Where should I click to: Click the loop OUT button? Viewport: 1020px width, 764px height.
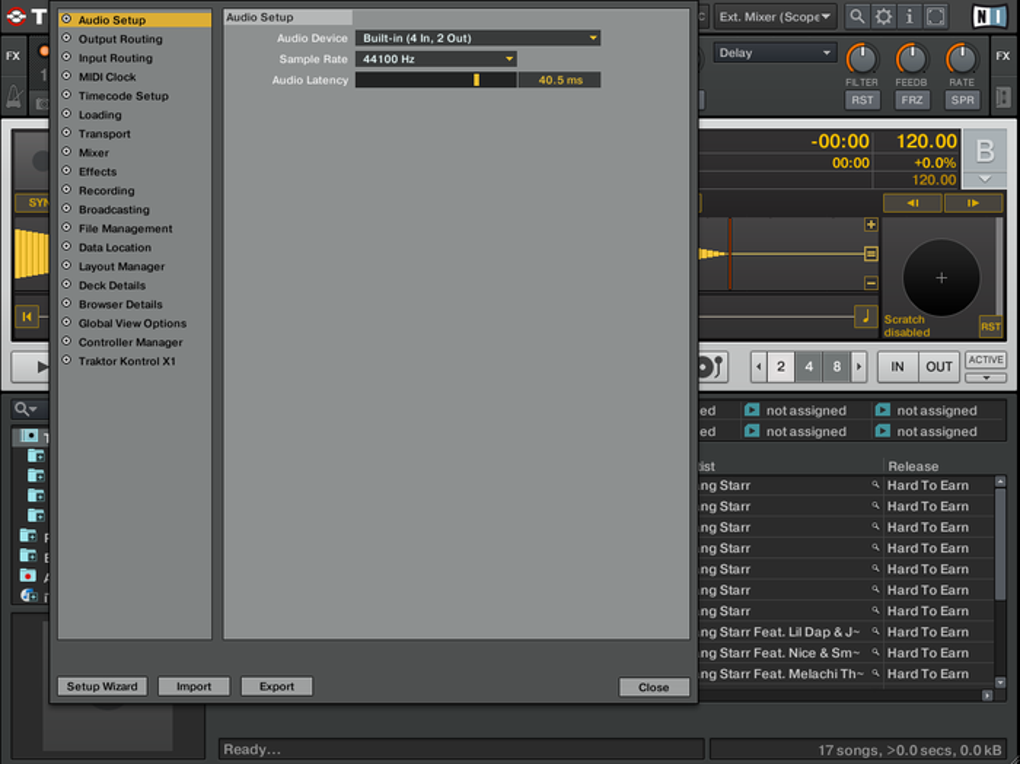939,367
